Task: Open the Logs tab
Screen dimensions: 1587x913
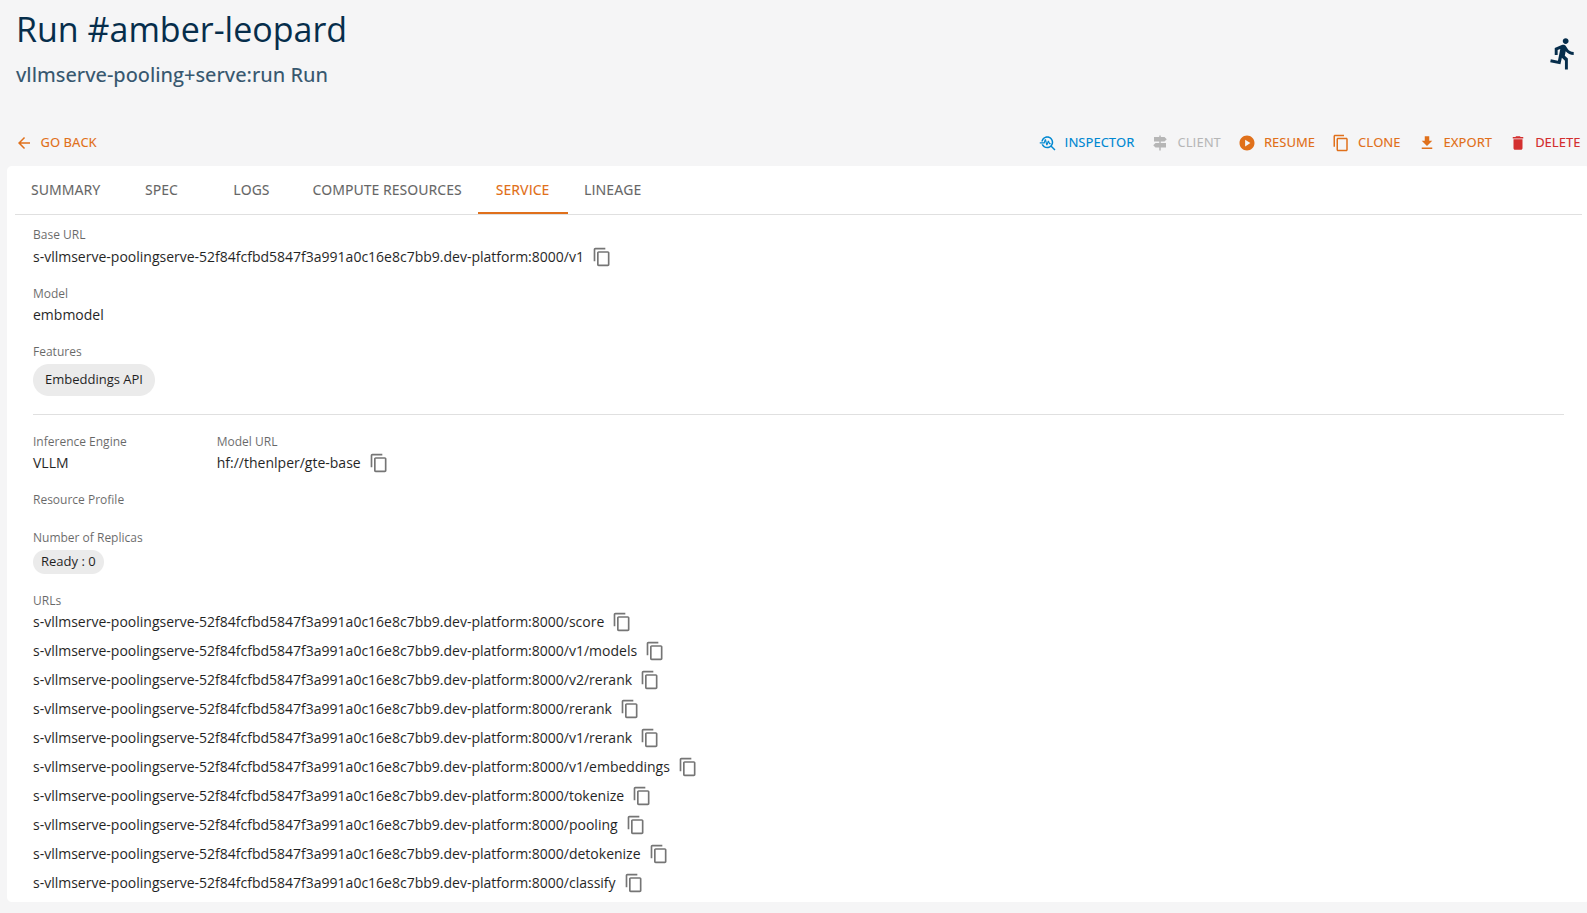Action: pyautogui.click(x=251, y=190)
